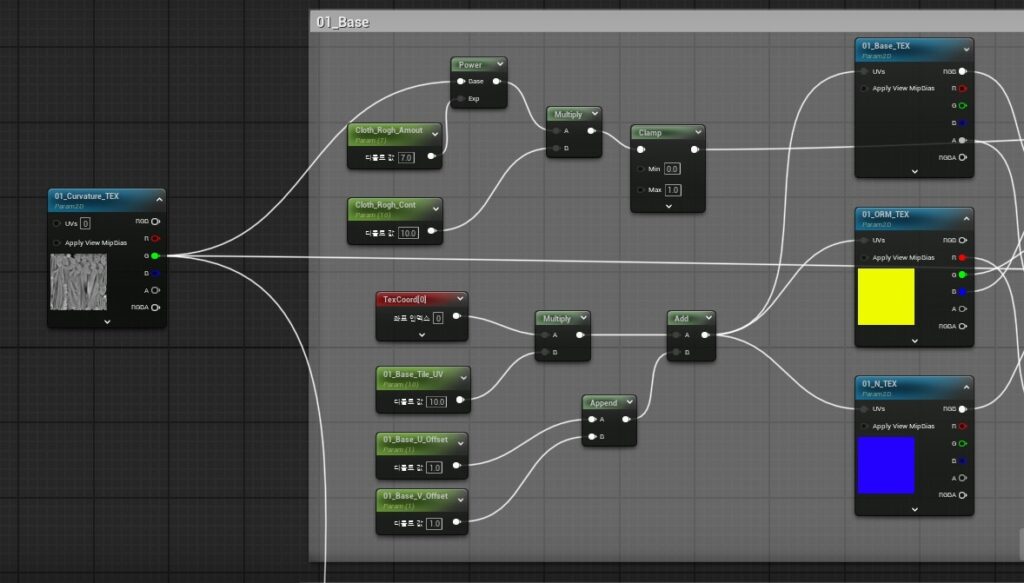1024x583 pixels.
Task: Edit the Clamp Max value field
Action: pos(673,190)
